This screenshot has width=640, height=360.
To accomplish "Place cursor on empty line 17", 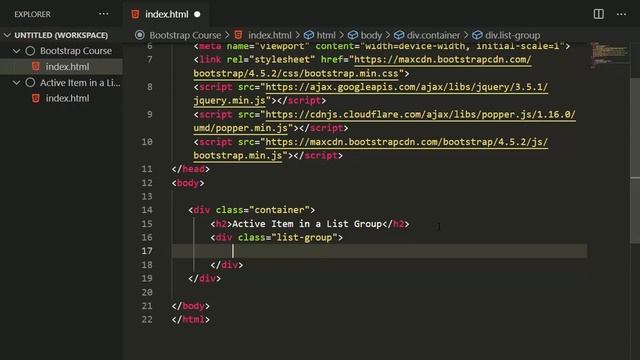I will pyautogui.click(x=380, y=251).
